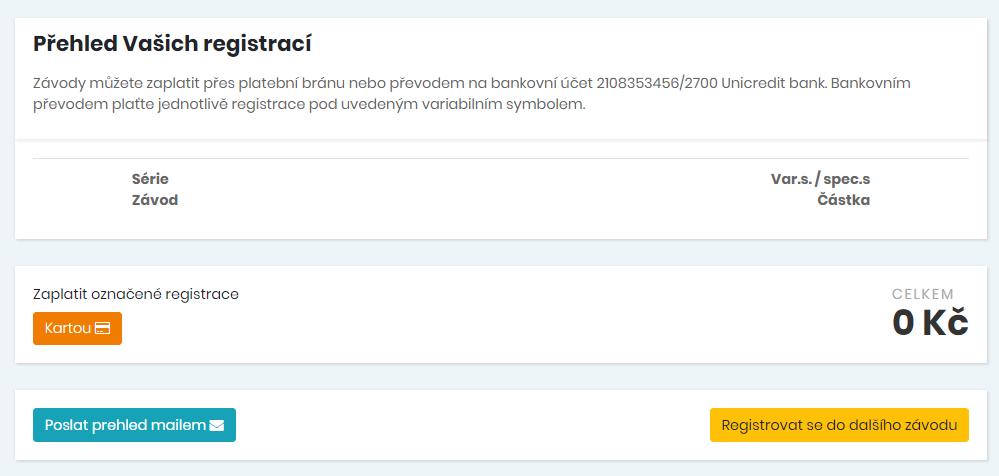This screenshot has height=476, width=999.
Task: Click the divider line above the table headers
Action: 500,158
